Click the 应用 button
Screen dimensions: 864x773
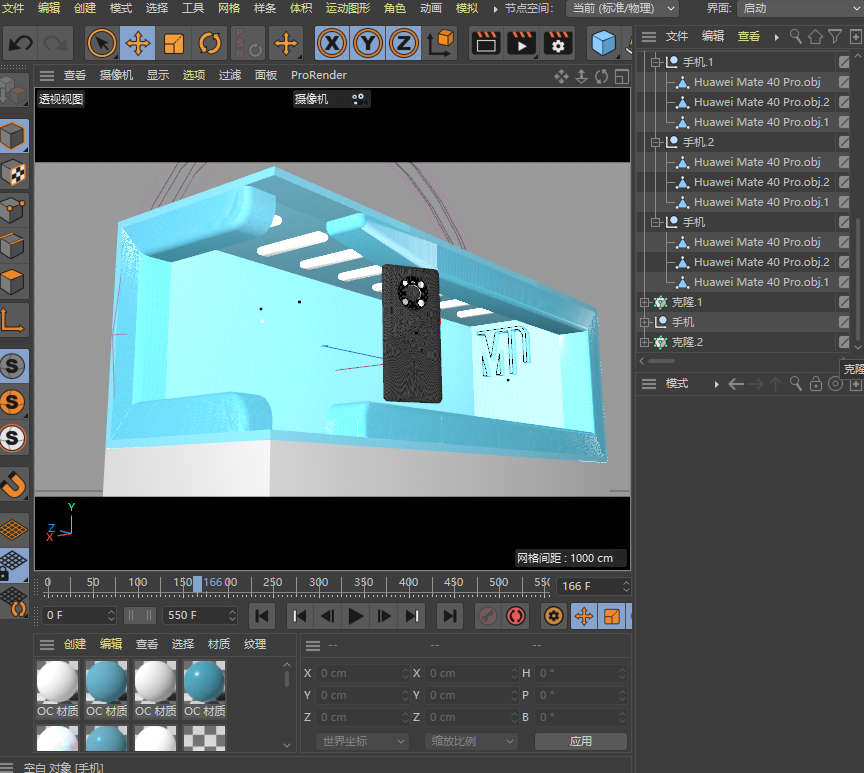pyautogui.click(x=580, y=741)
